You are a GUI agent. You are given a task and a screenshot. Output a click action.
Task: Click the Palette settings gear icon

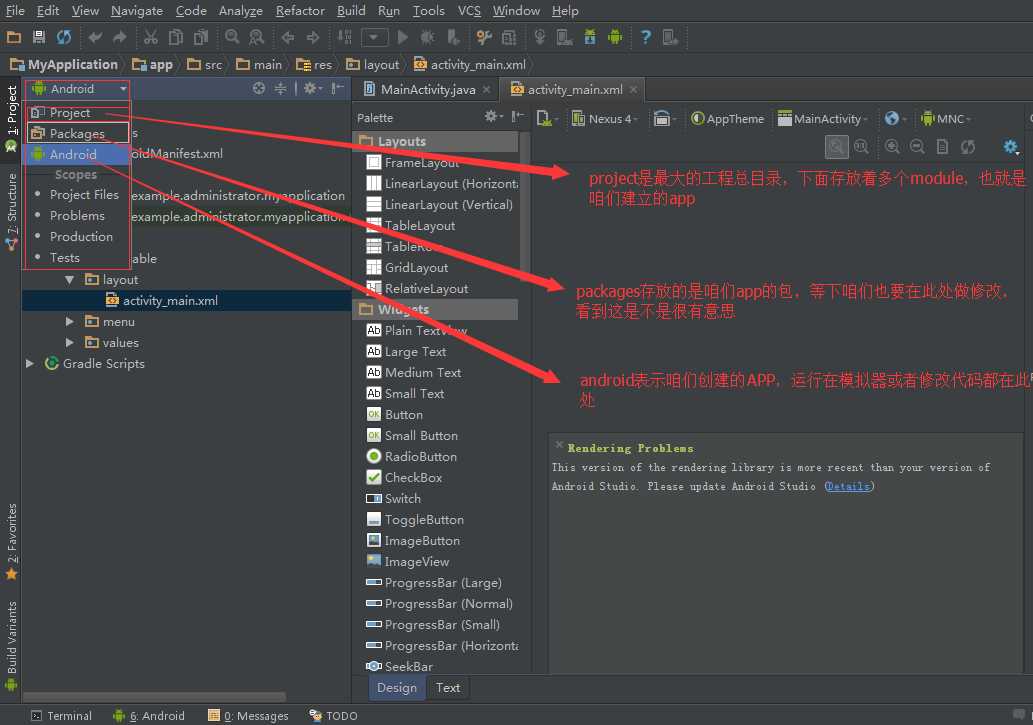[x=493, y=117]
